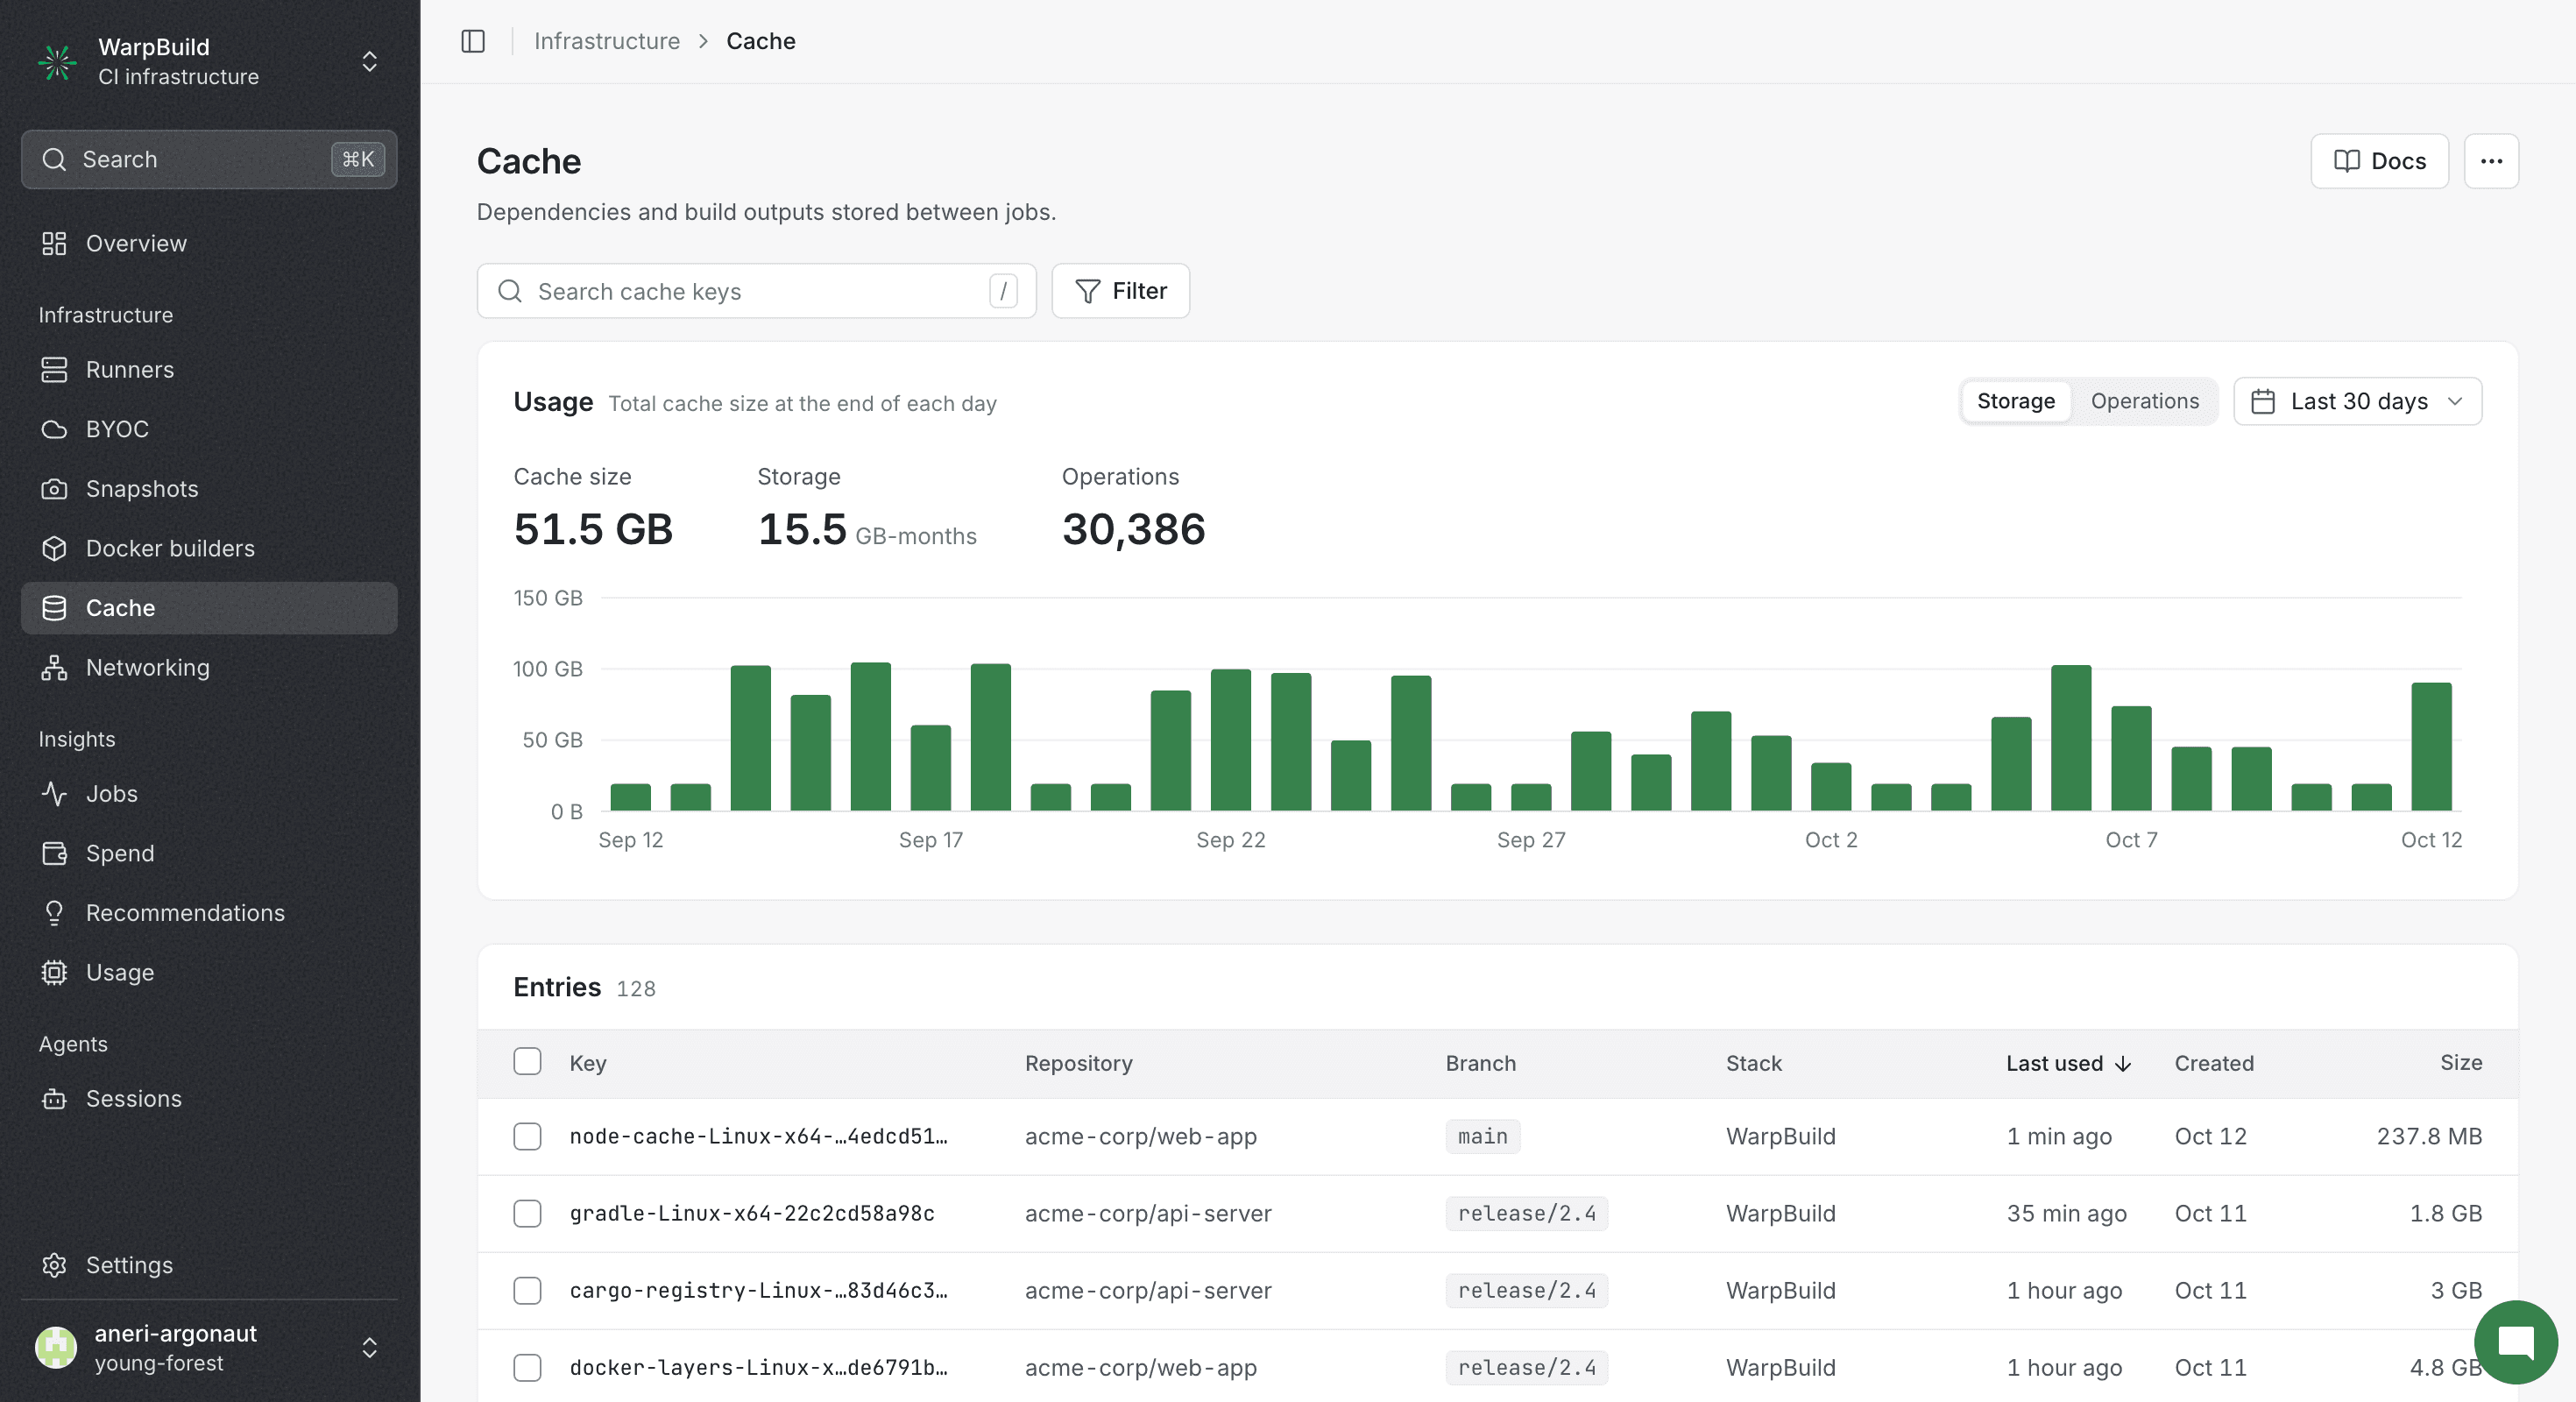Open Settings gear in sidebar
Viewport: 2576px width, 1402px height.
(x=209, y=1264)
